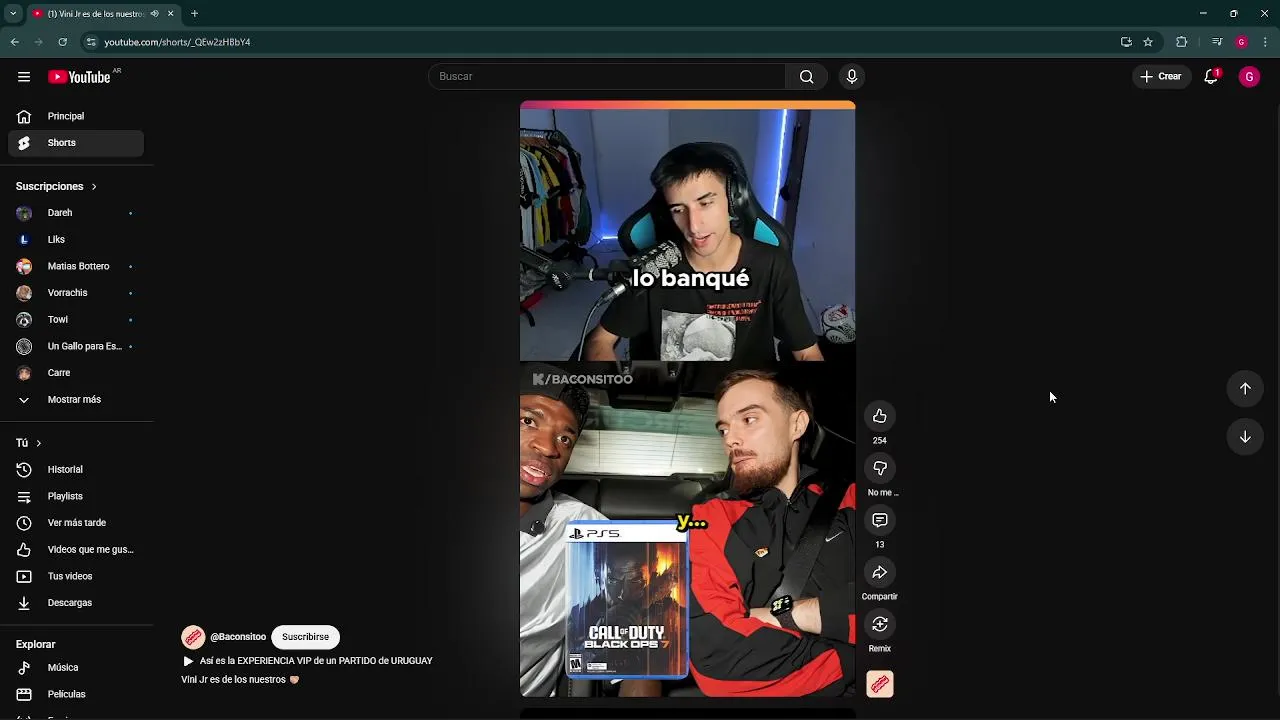1280x720 pixels.
Task: Share this Short
Action: point(880,572)
